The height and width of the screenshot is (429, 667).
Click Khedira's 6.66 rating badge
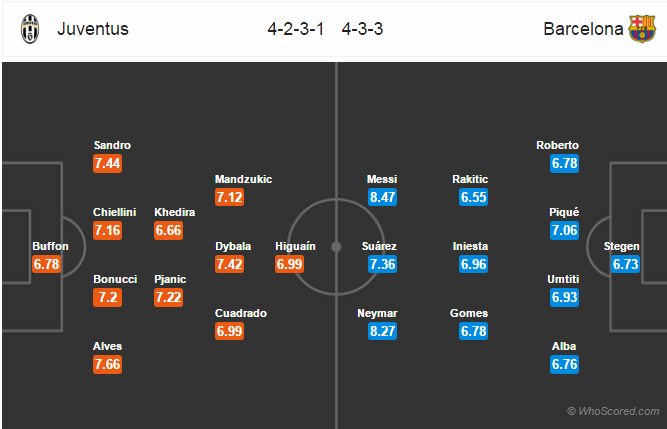pyautogui.click(x=168, y=230)
